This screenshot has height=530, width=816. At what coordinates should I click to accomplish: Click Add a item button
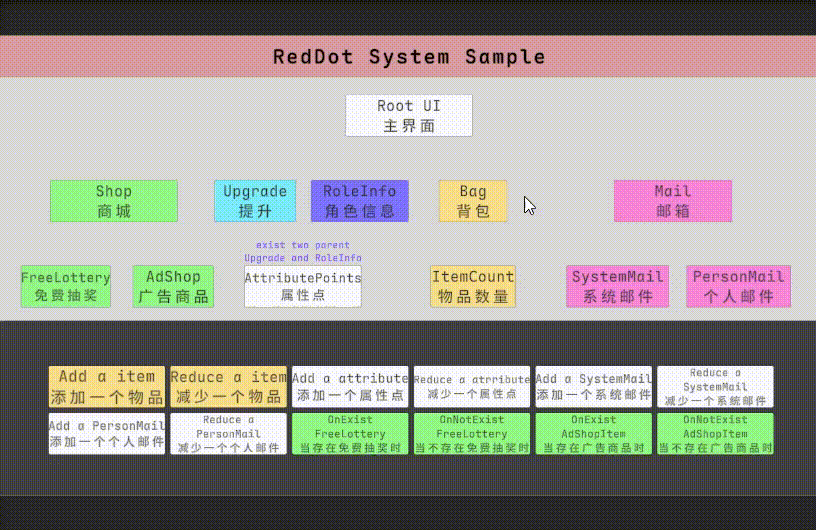tap(107, 386)
